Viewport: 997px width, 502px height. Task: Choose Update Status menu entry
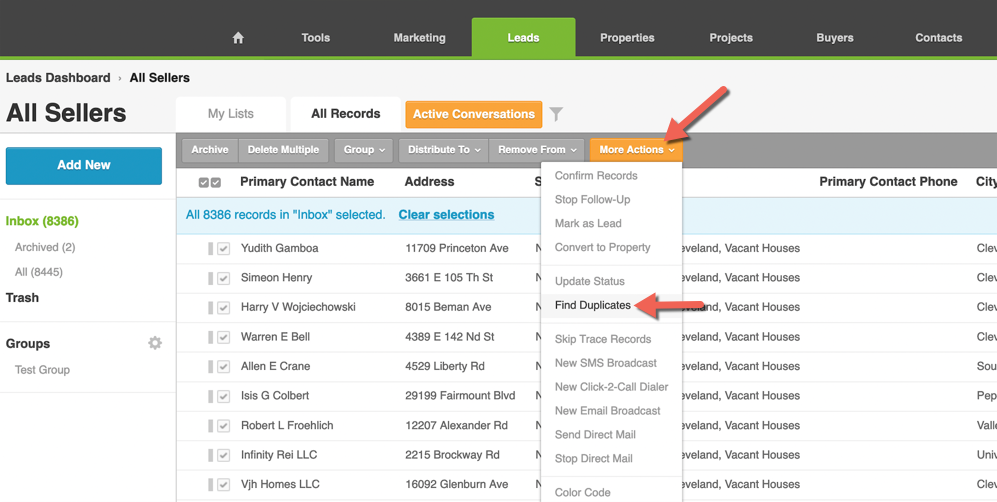[589, 282]
